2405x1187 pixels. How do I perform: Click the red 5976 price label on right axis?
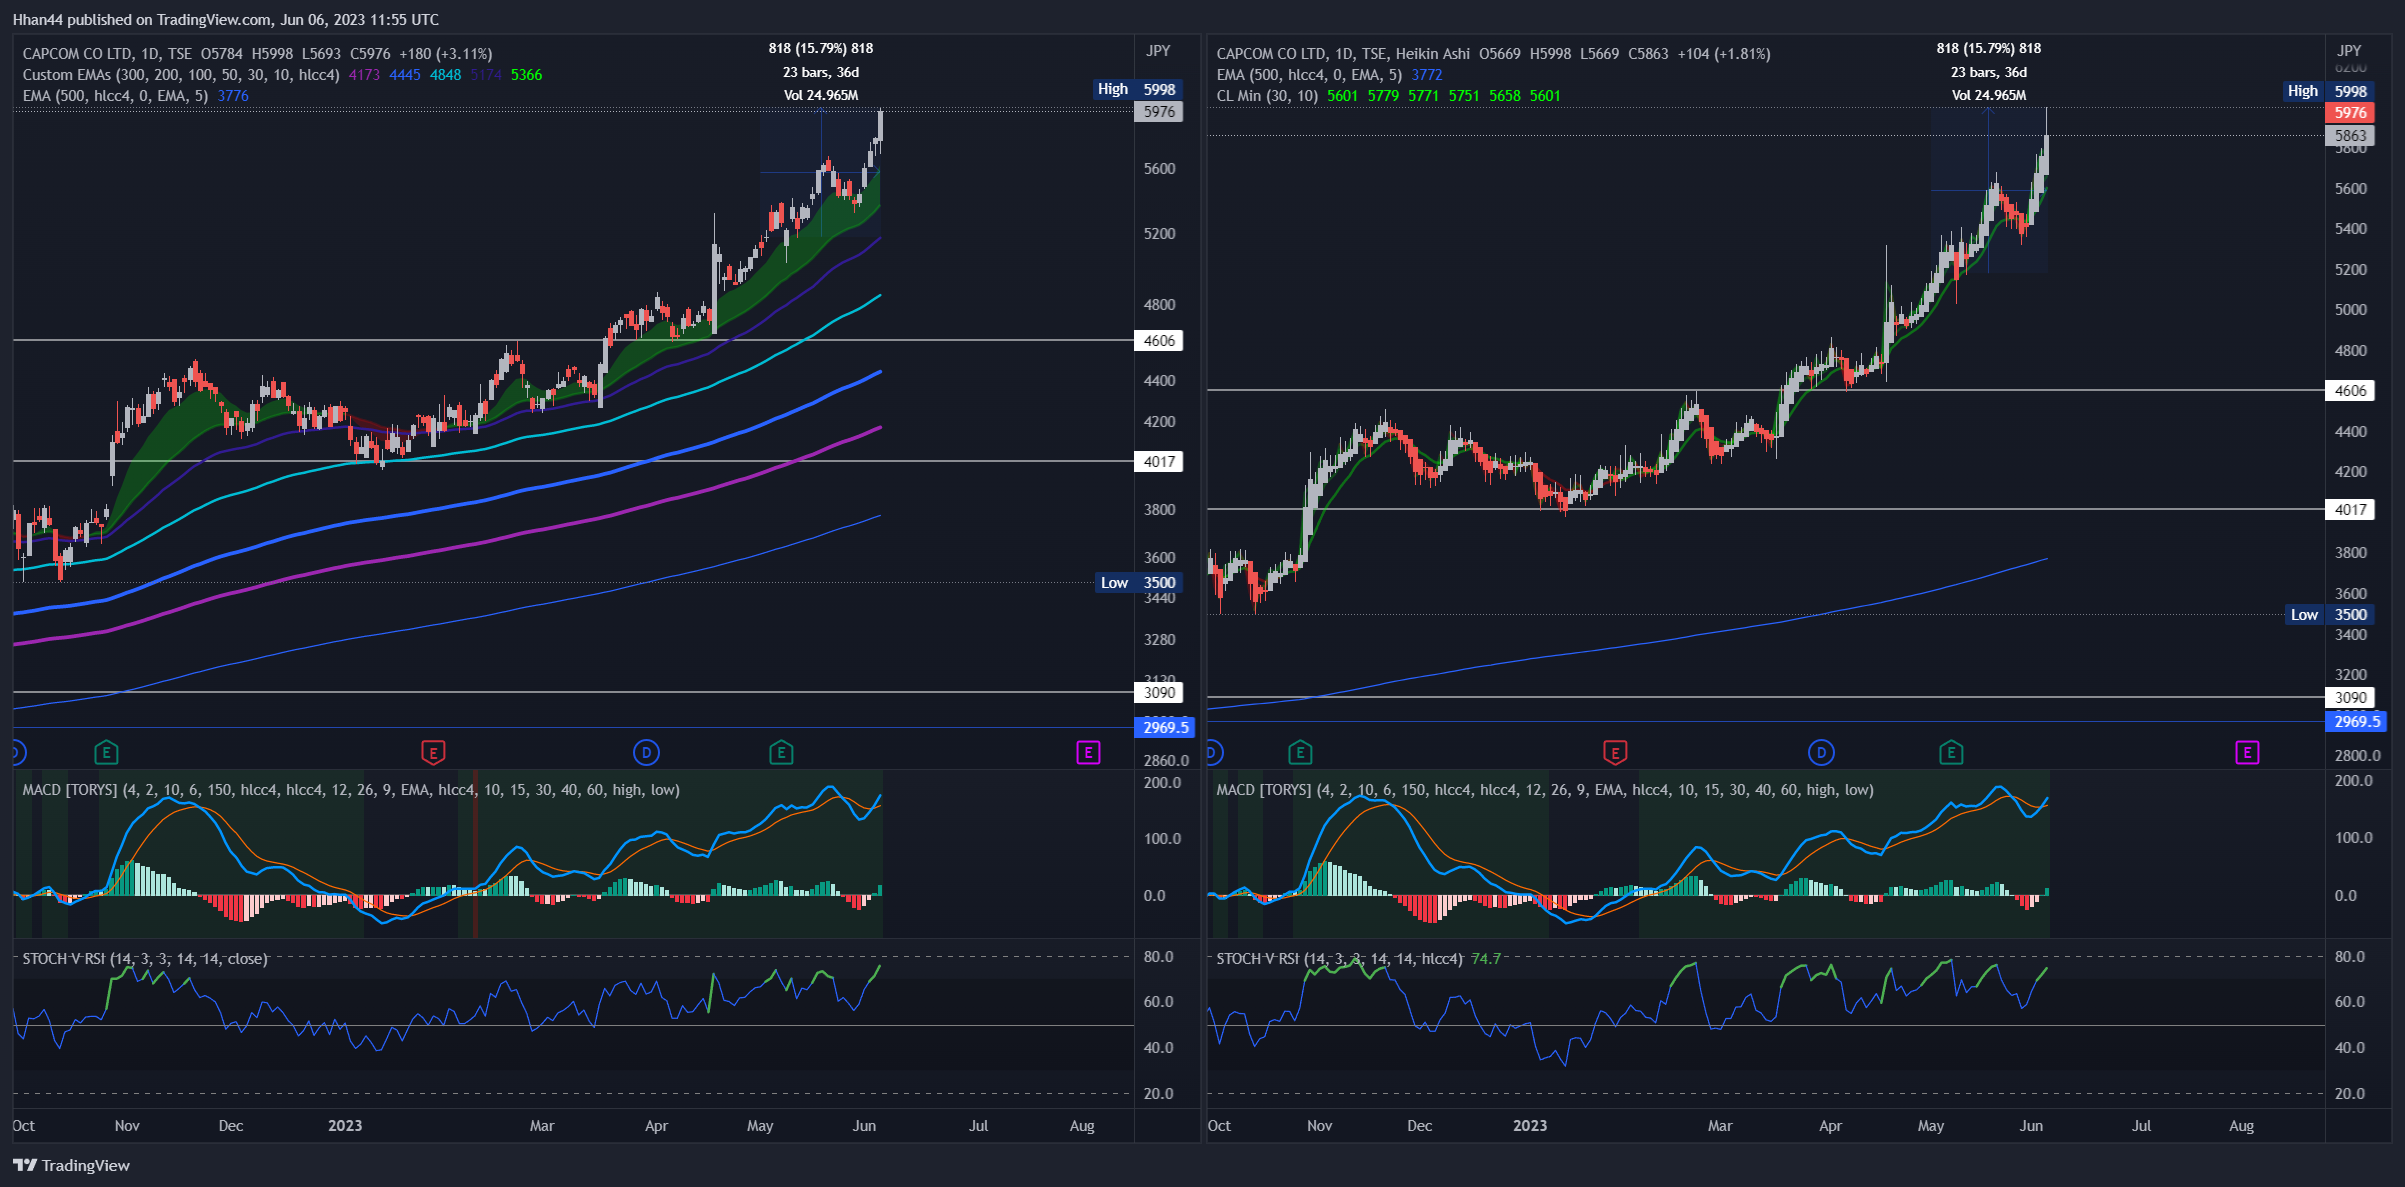(2350, 113)
